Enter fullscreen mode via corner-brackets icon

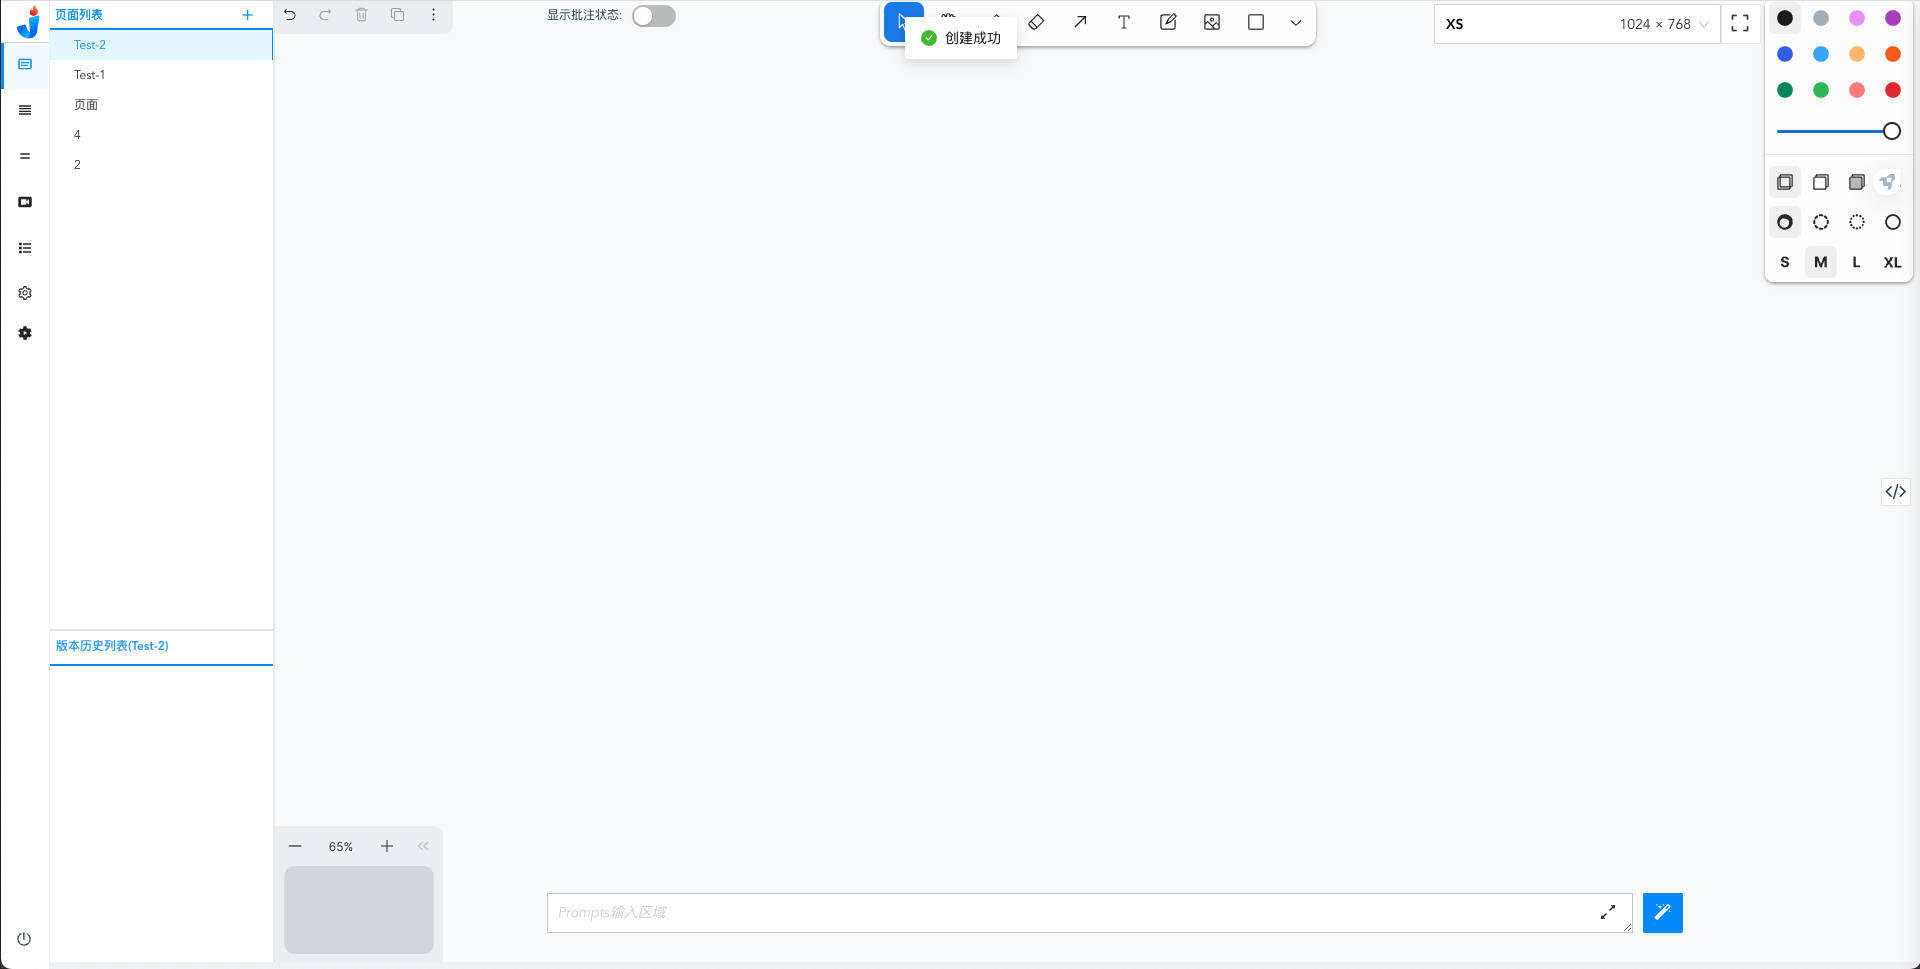pyautogui.click(x=1740, y=24)
